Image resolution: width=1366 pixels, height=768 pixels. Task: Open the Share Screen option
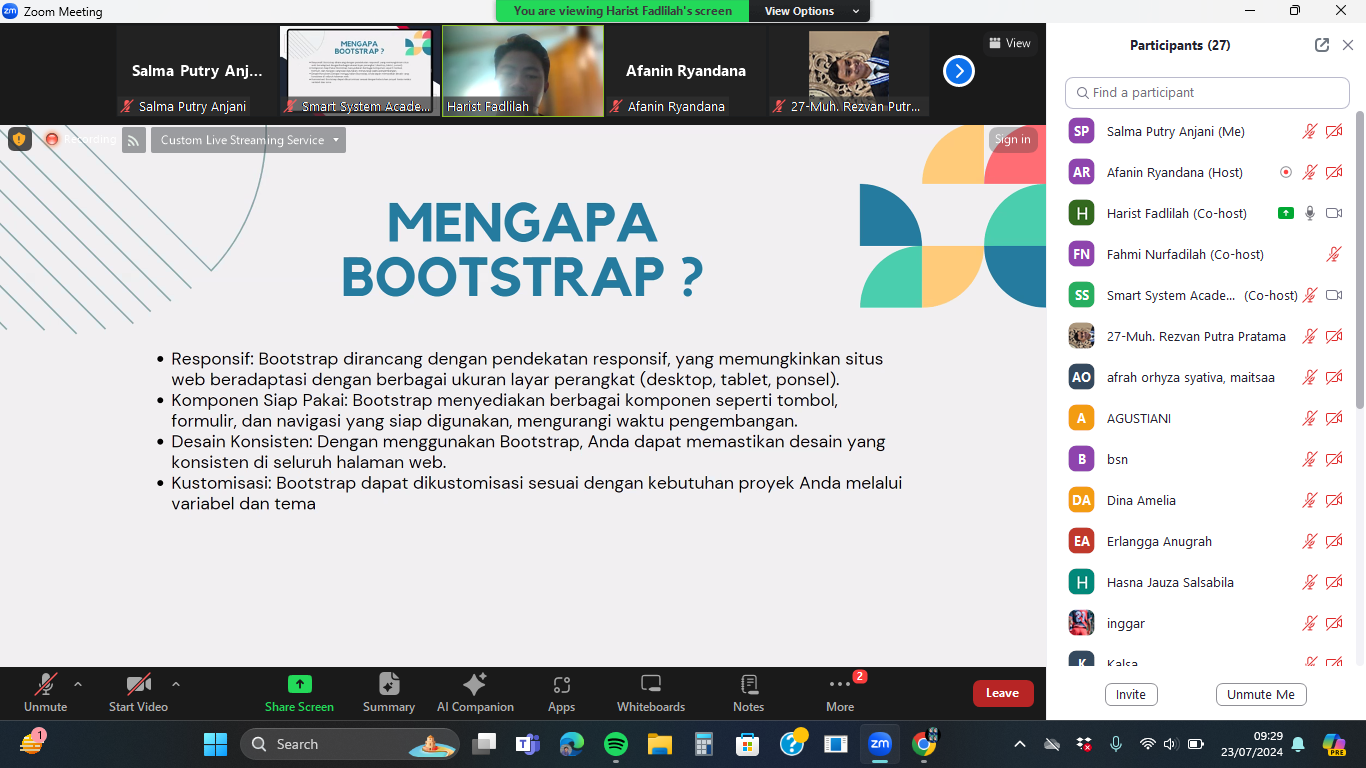(299, 693)
